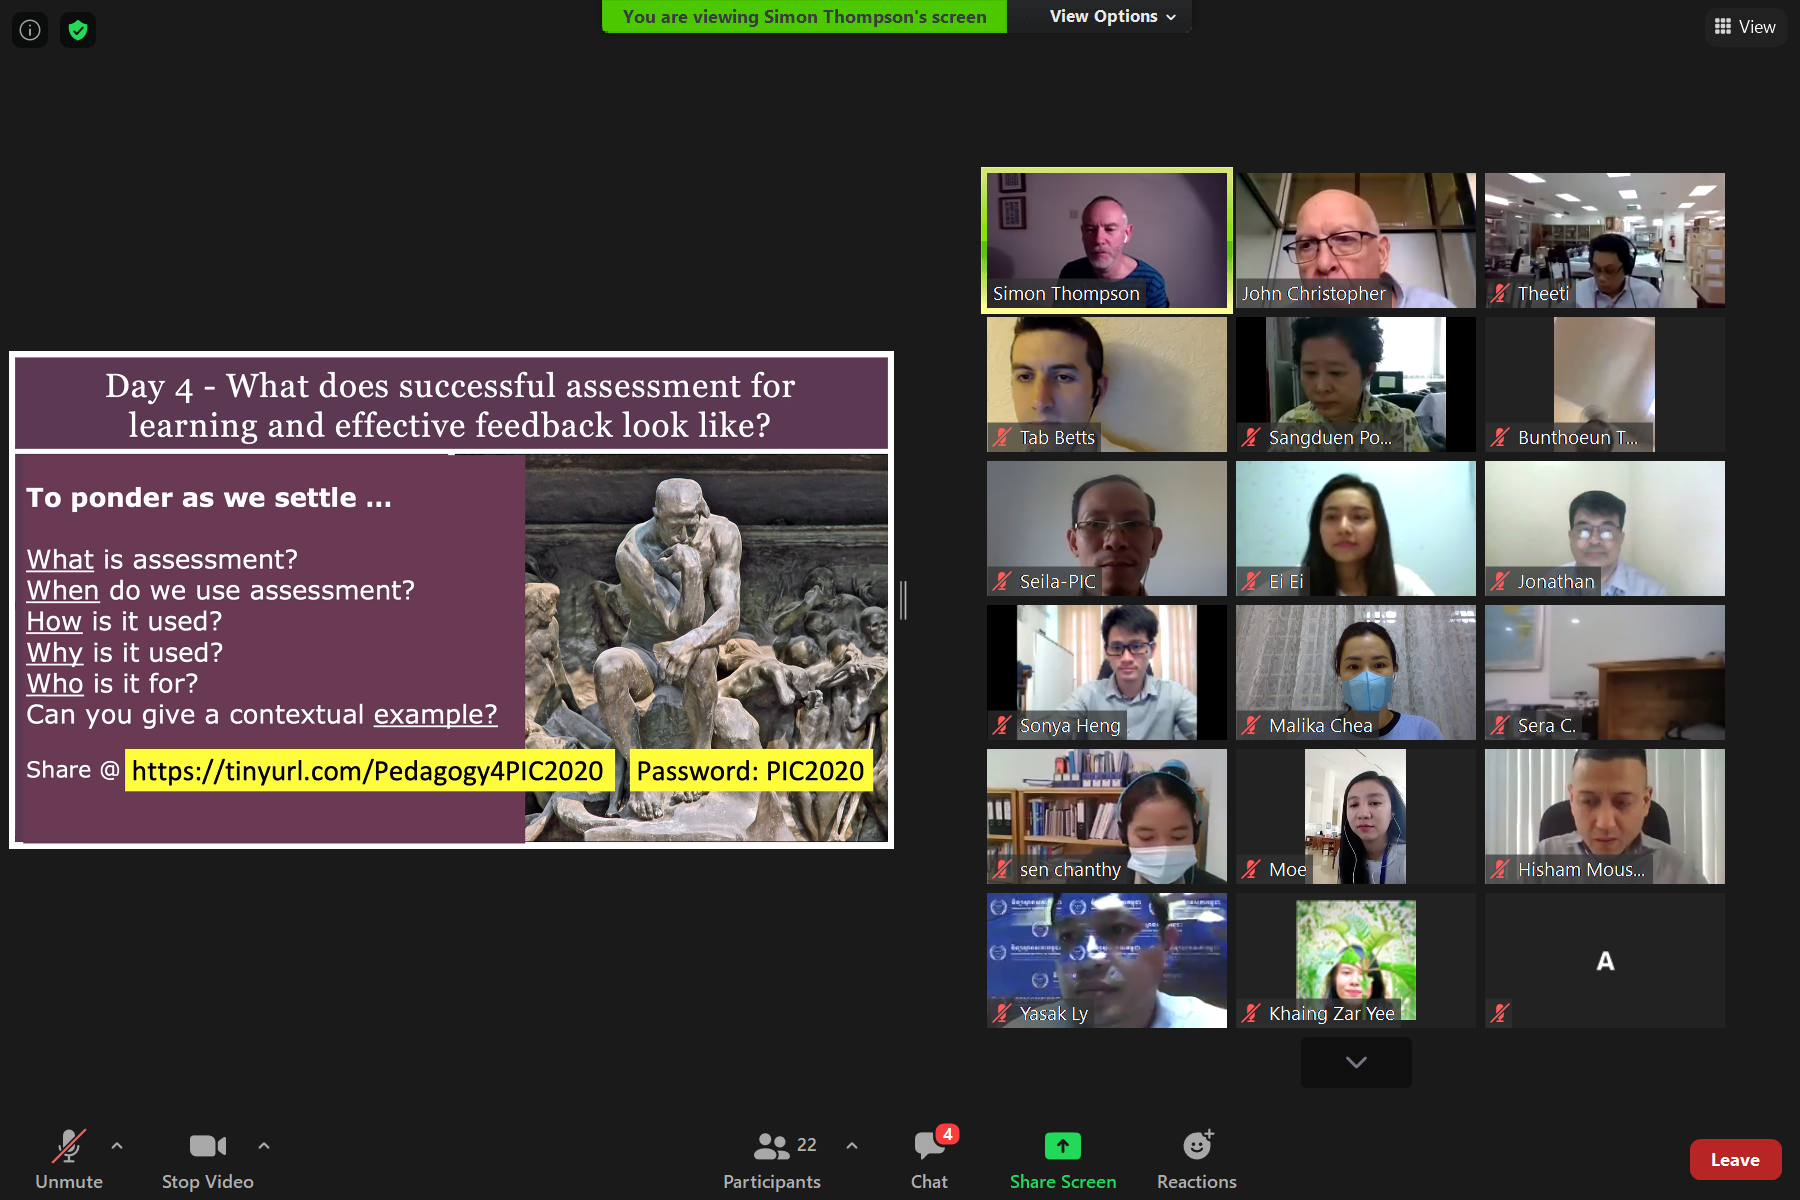The image size is (1800, 1200).
Task: Select John Christopher's video tile
Action: pos(1356,240)
